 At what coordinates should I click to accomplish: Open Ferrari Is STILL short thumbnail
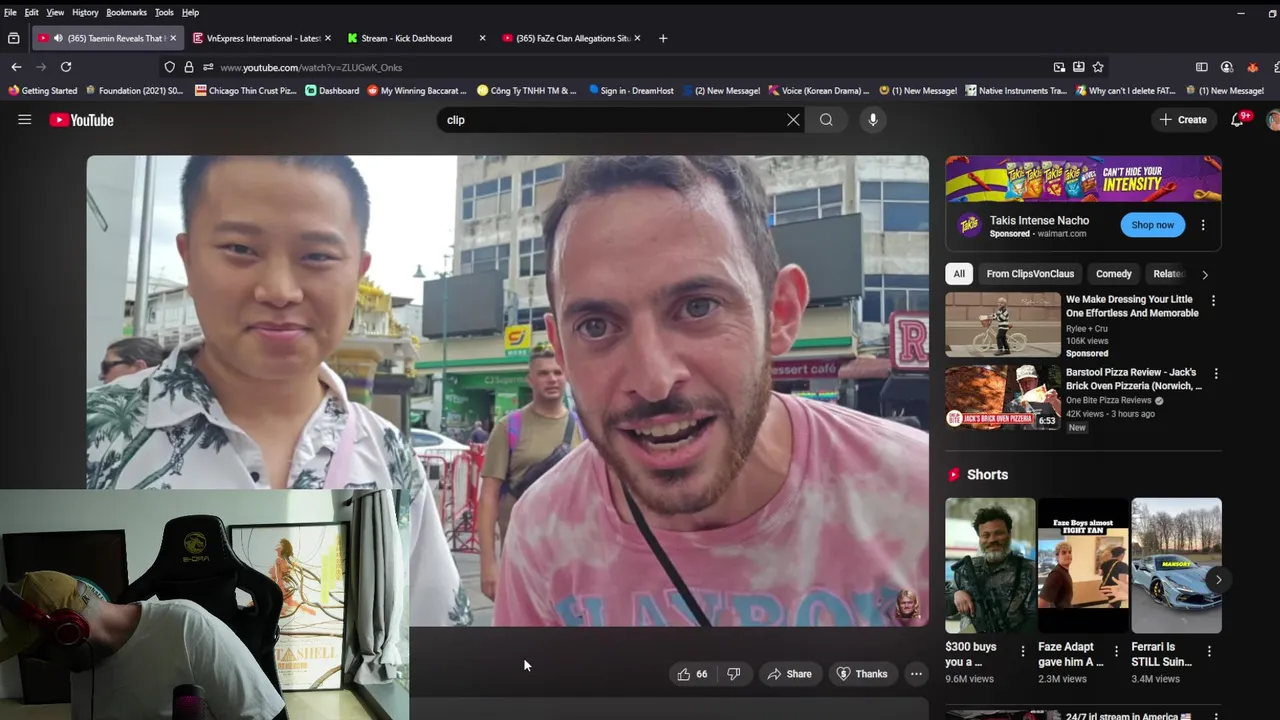[x=1176, y=565]
